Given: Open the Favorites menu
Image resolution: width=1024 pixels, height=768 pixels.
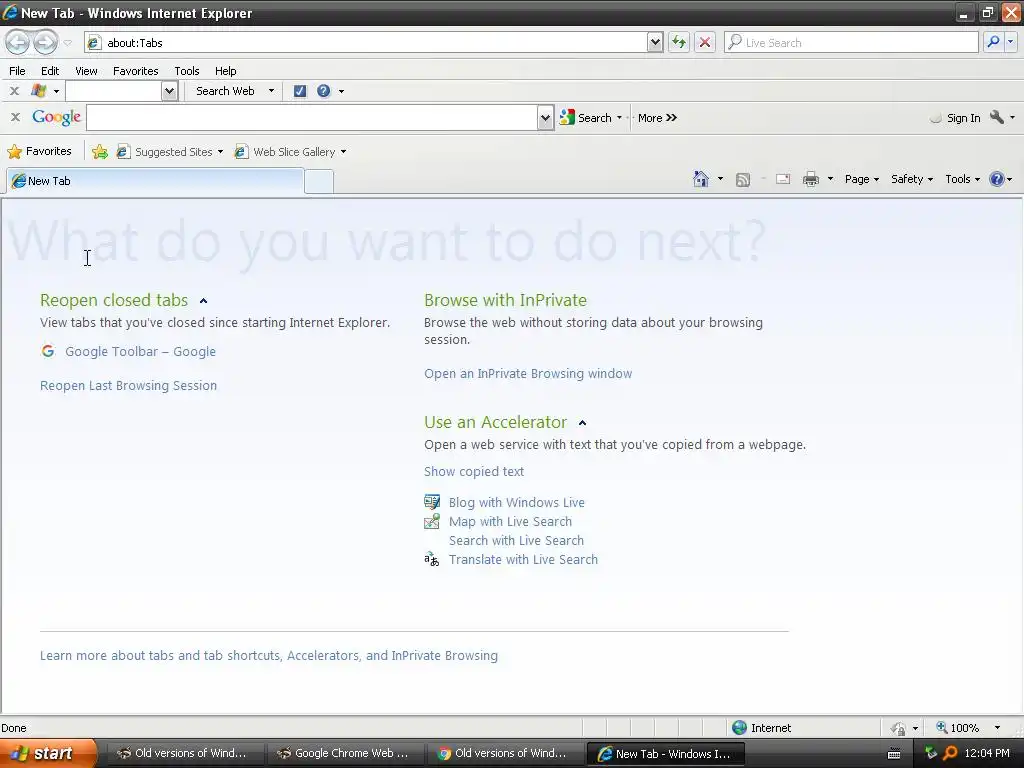Looking at the screenshot, I should (x=136, y=71).
